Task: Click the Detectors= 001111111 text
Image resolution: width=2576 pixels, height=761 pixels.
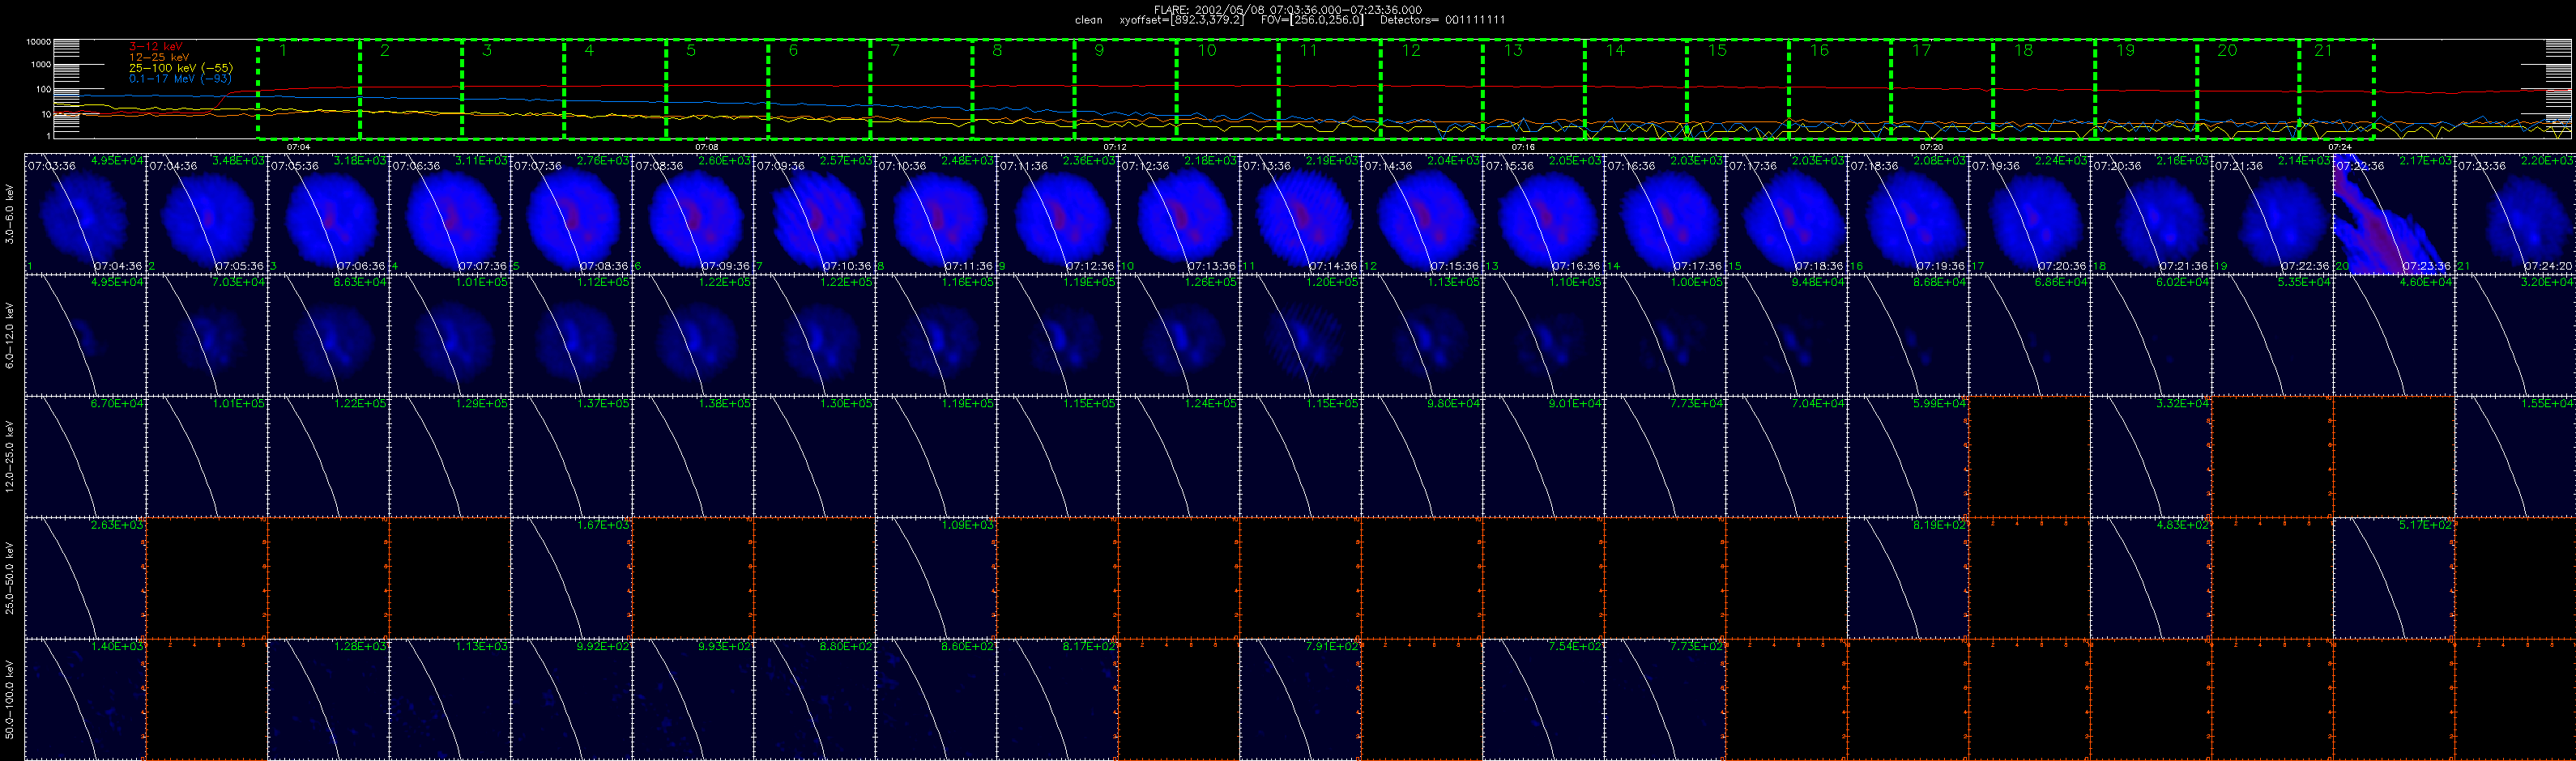Action: [1442, 20]
